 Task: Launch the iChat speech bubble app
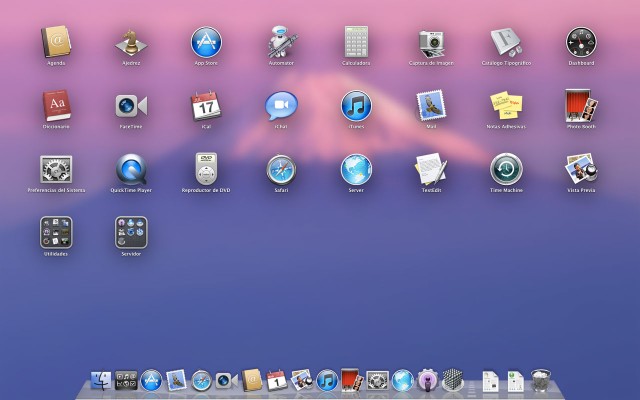point(281,106)
